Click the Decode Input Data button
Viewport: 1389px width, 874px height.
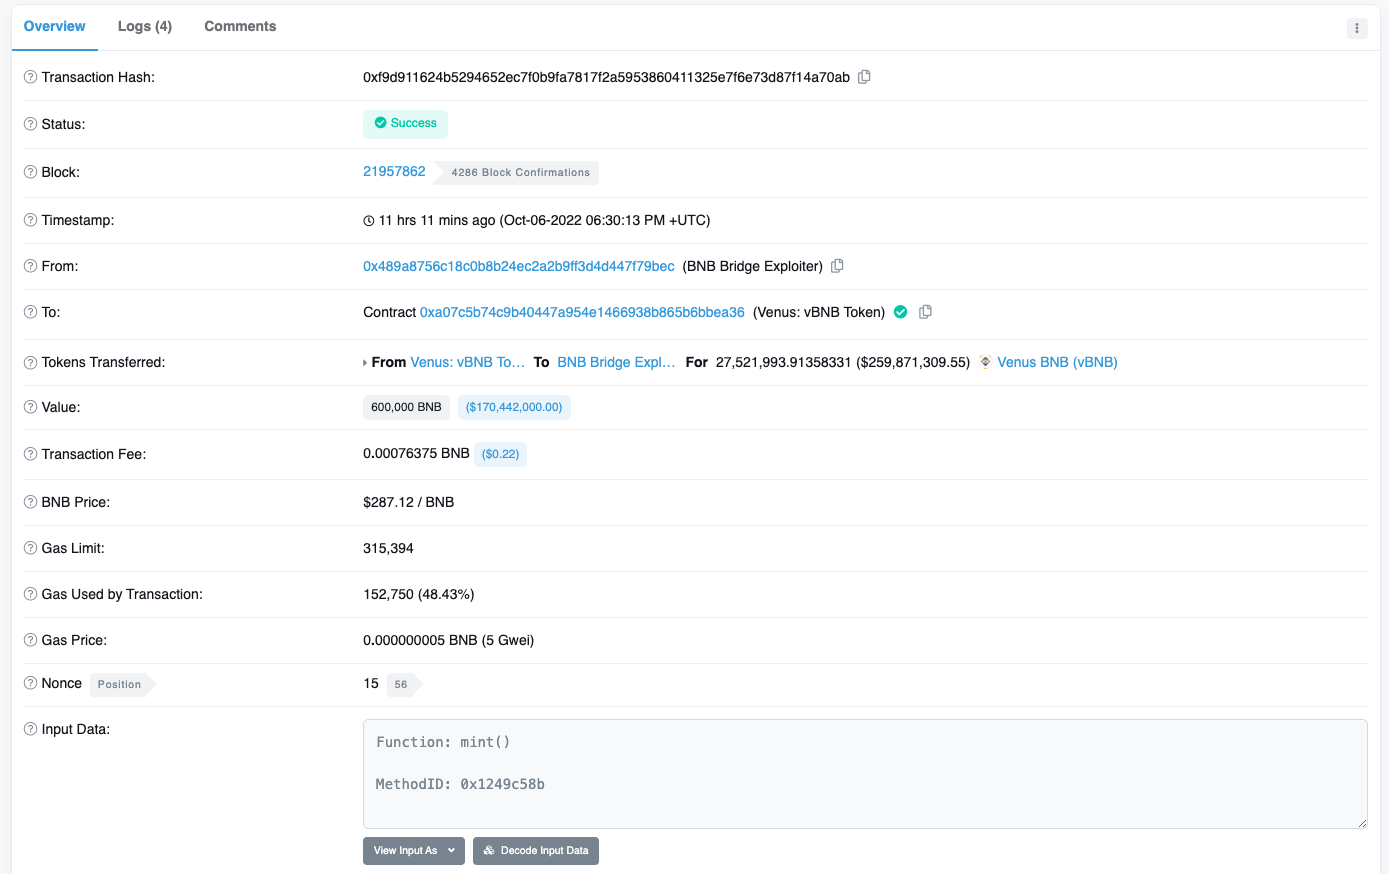click(536, 851)
